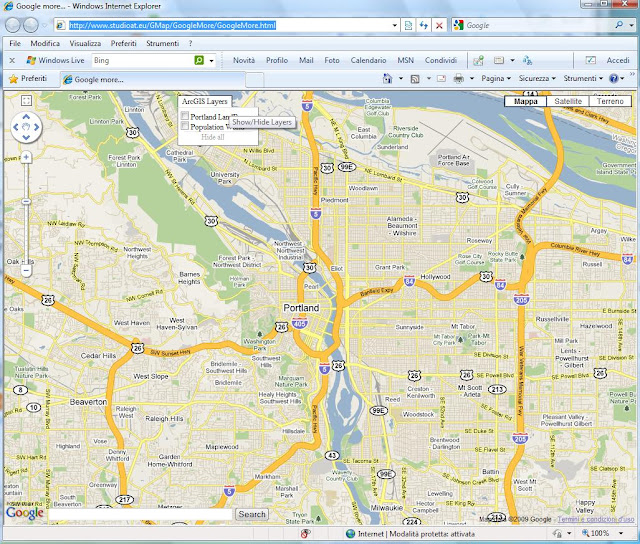Click the Windows Live share icon with green plus

coord(478,60)
